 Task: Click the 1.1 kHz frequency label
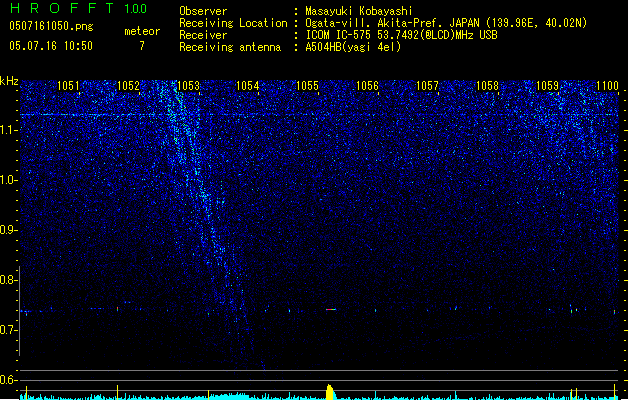tap(8, 130)
